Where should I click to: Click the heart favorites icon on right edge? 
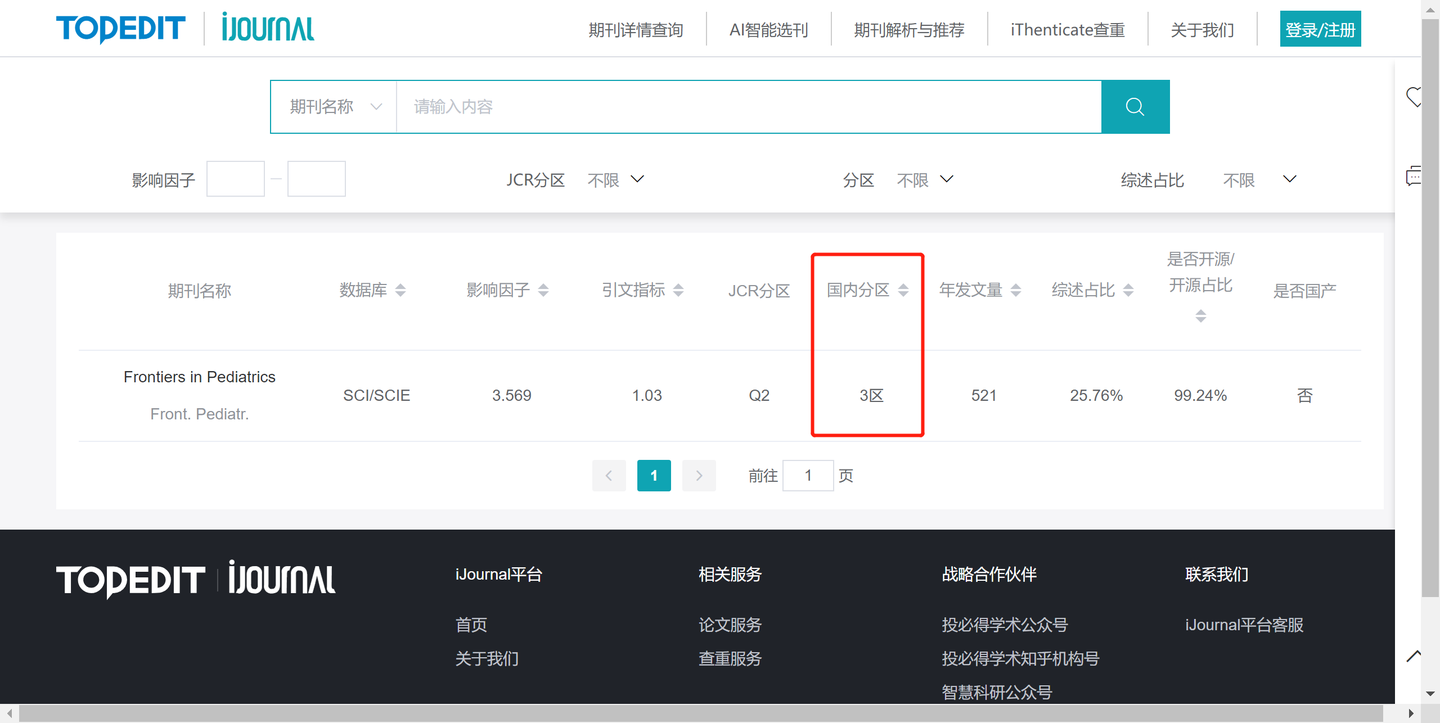(1414, 97)
